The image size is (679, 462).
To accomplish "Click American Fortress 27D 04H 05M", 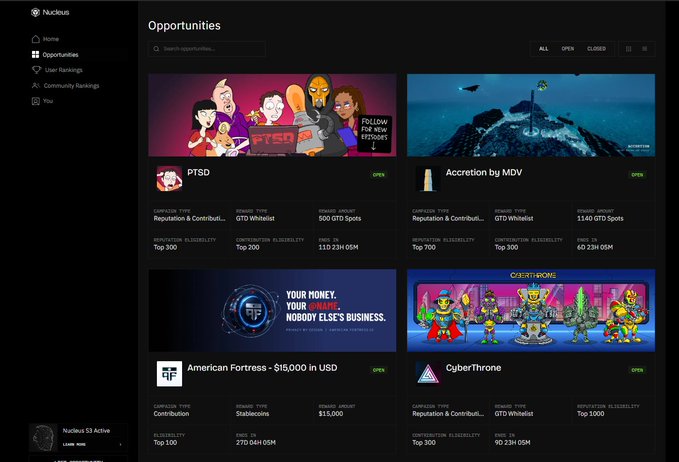I will click(255, 443).
